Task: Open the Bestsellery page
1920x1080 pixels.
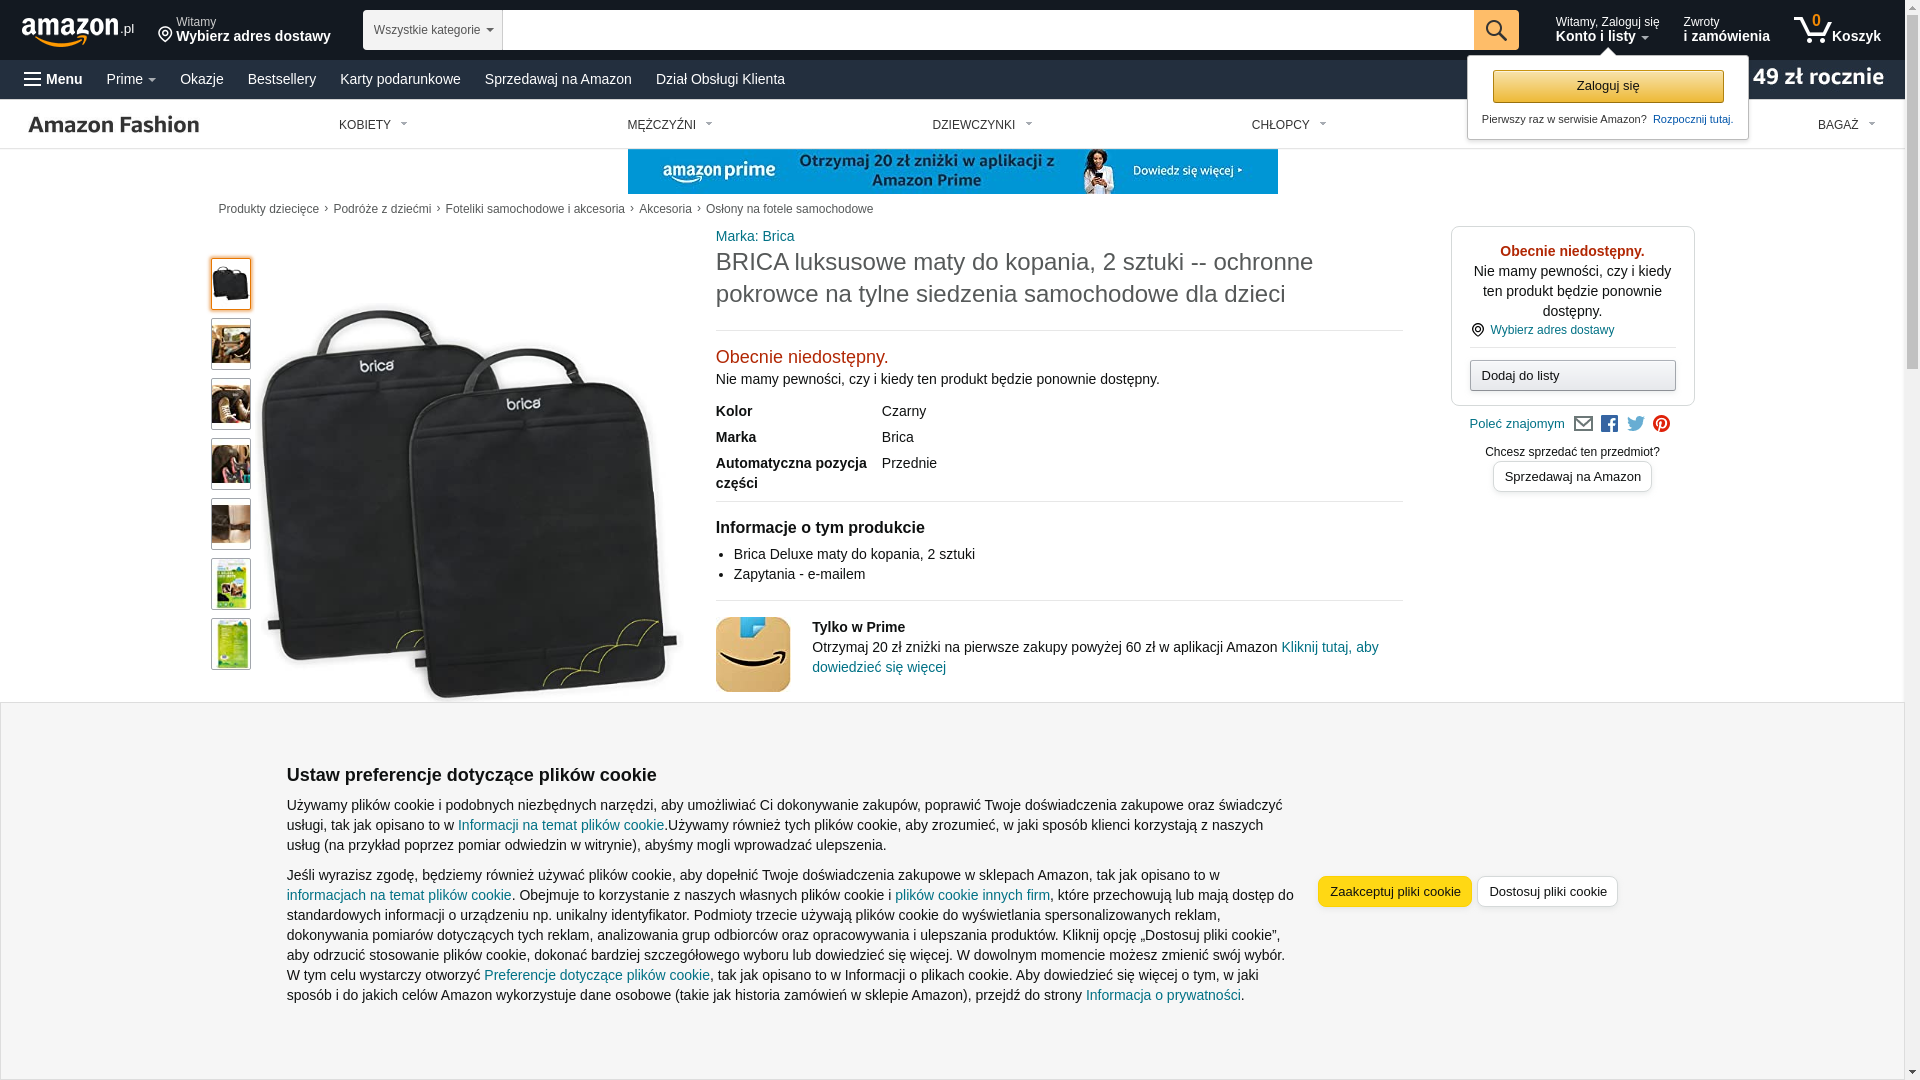Action: click(282, 79)
